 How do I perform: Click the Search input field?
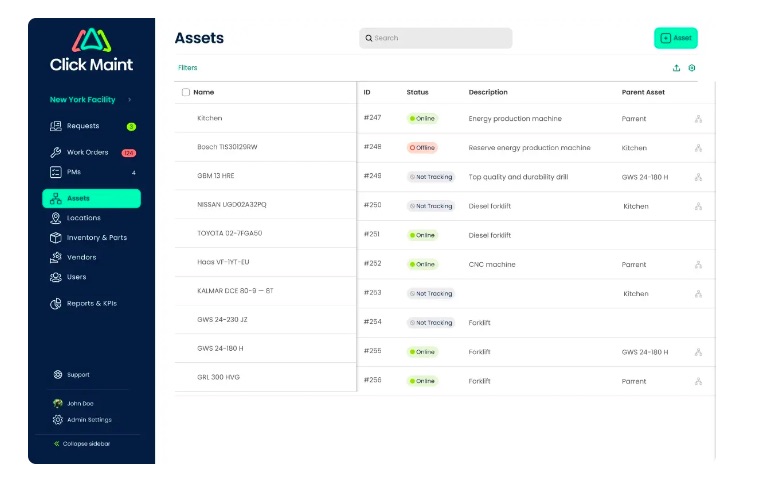click(x=435, y=38)
